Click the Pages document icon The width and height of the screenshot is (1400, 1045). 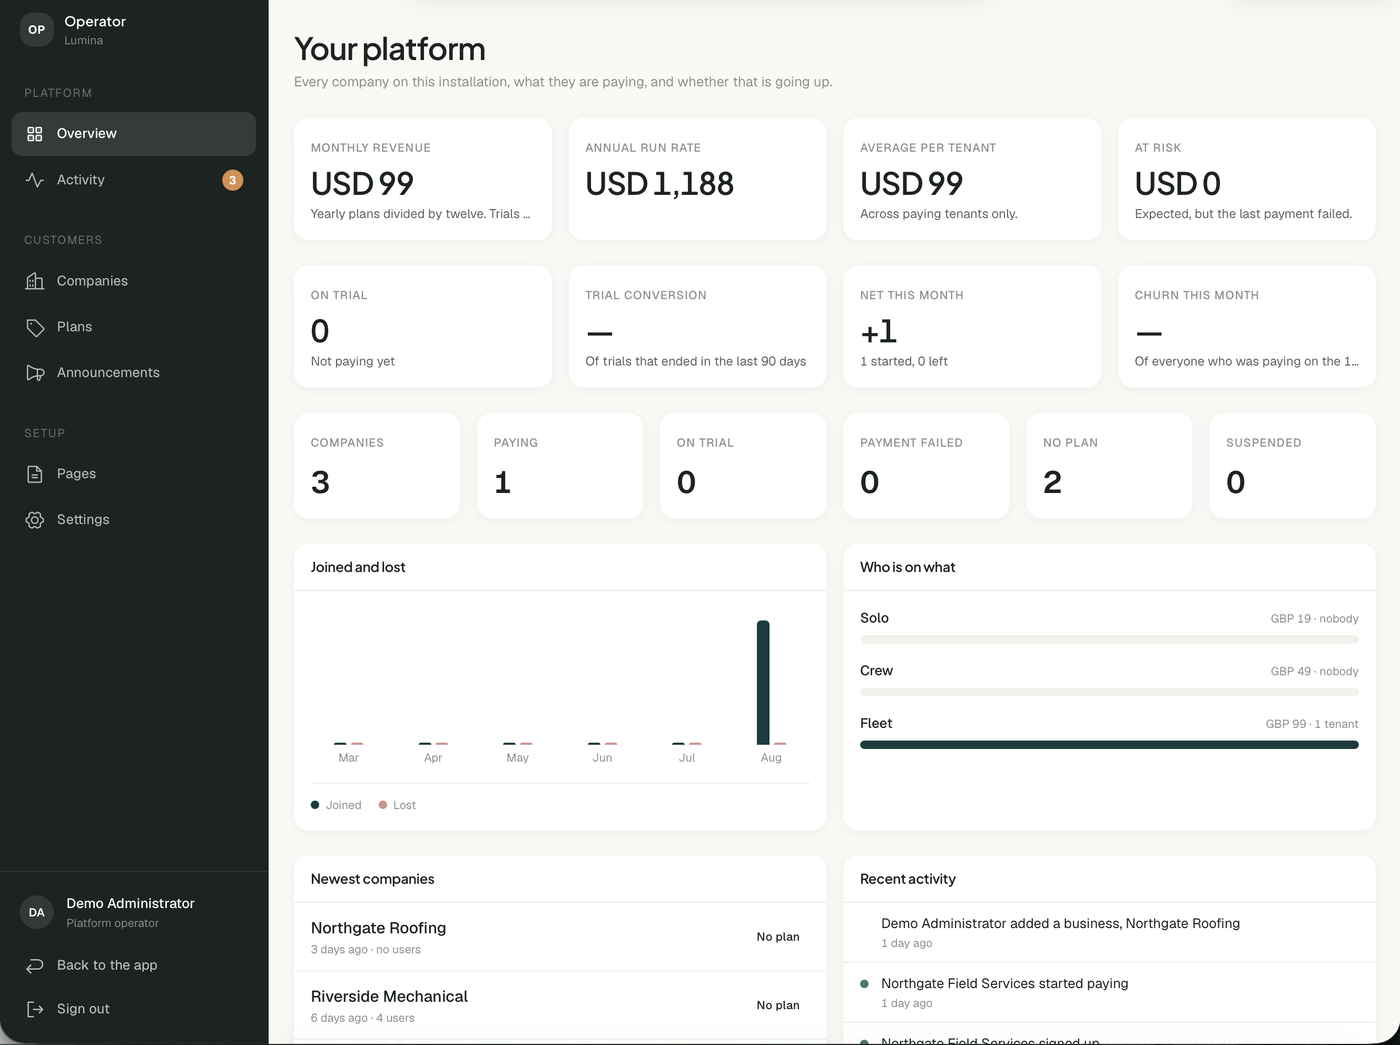pyautogui.click(x=35, y=474)
